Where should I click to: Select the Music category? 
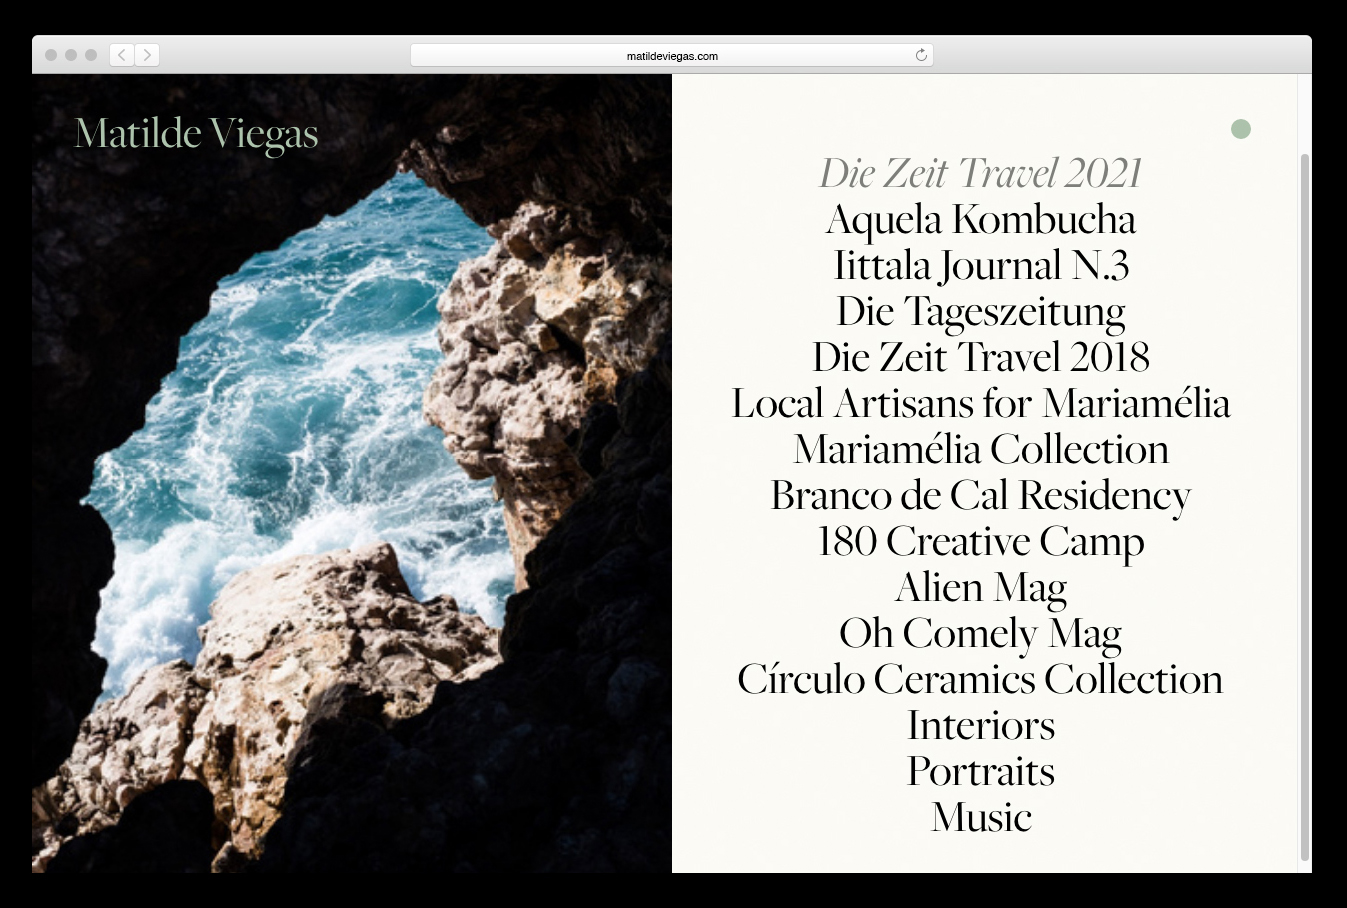click(981, 817)
